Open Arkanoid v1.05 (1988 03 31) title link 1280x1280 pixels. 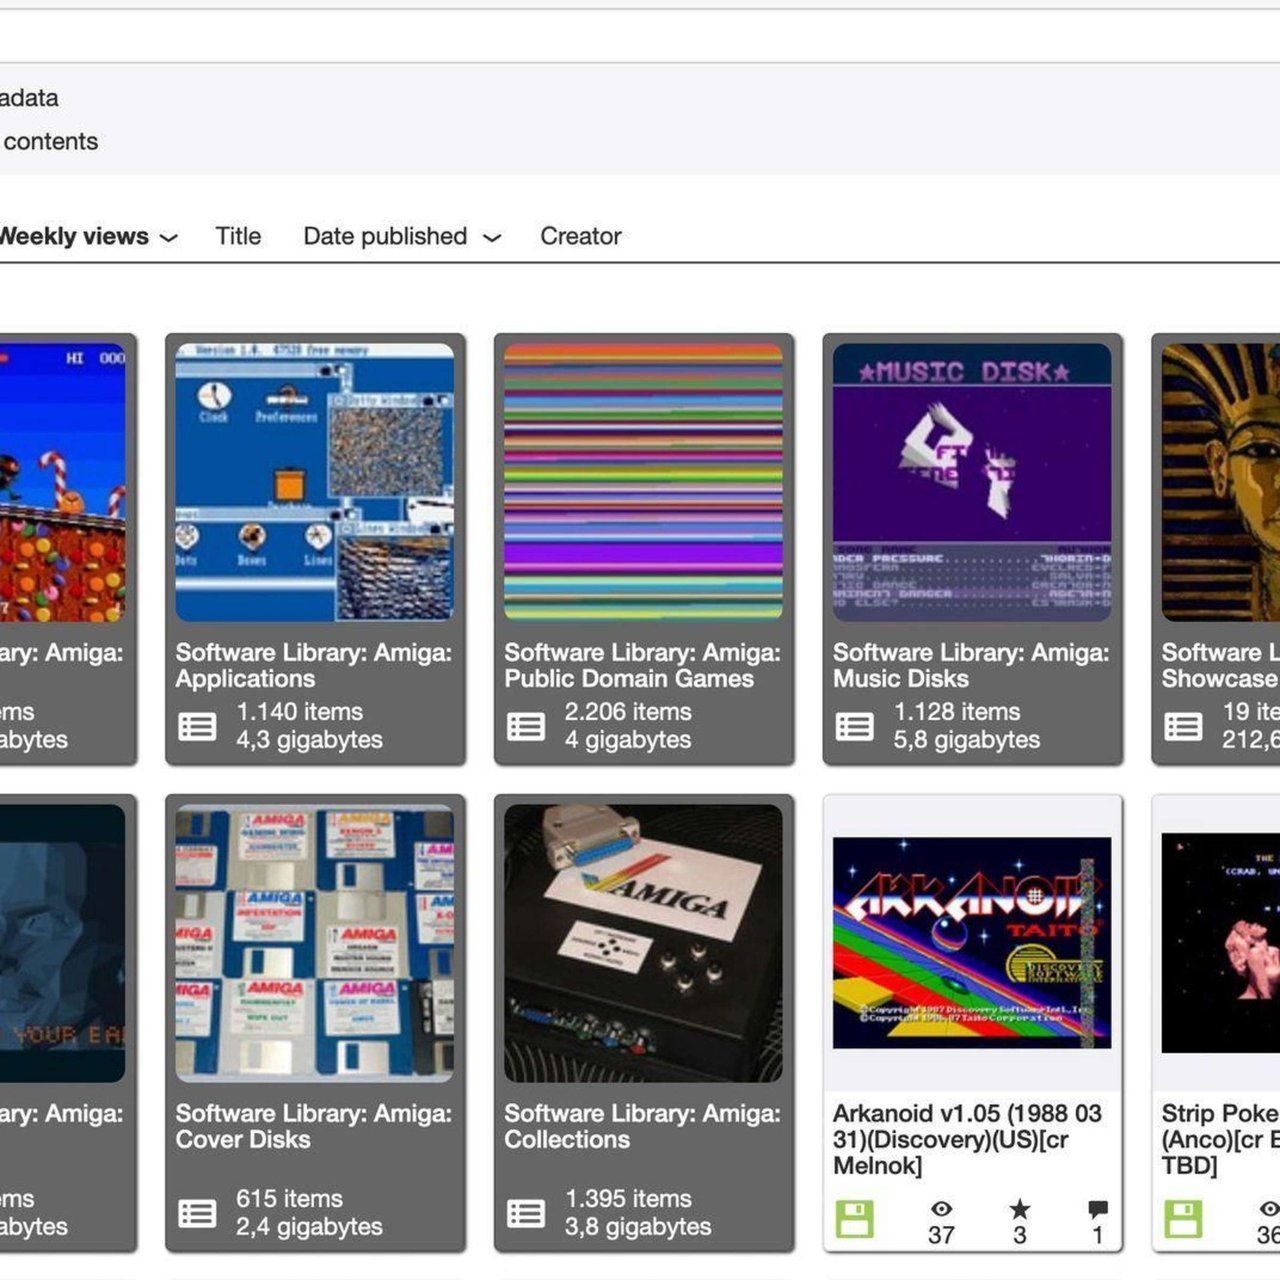[x=968, y=1139]
